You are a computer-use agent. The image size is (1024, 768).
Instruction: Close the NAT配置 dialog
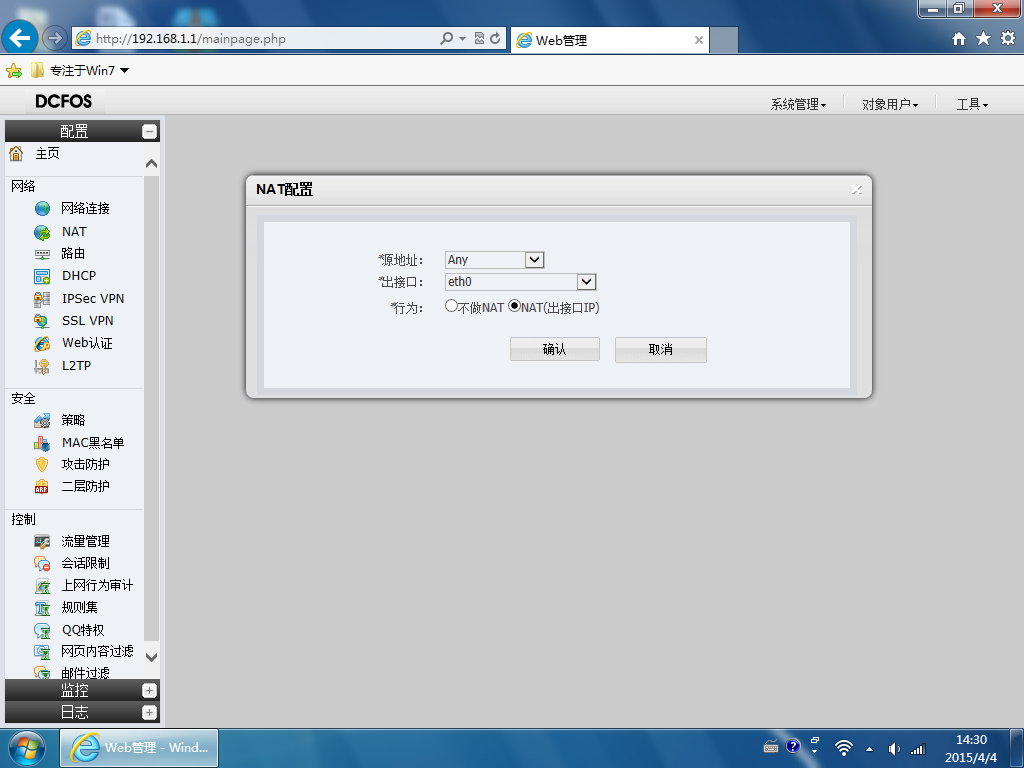click(856, 189)
